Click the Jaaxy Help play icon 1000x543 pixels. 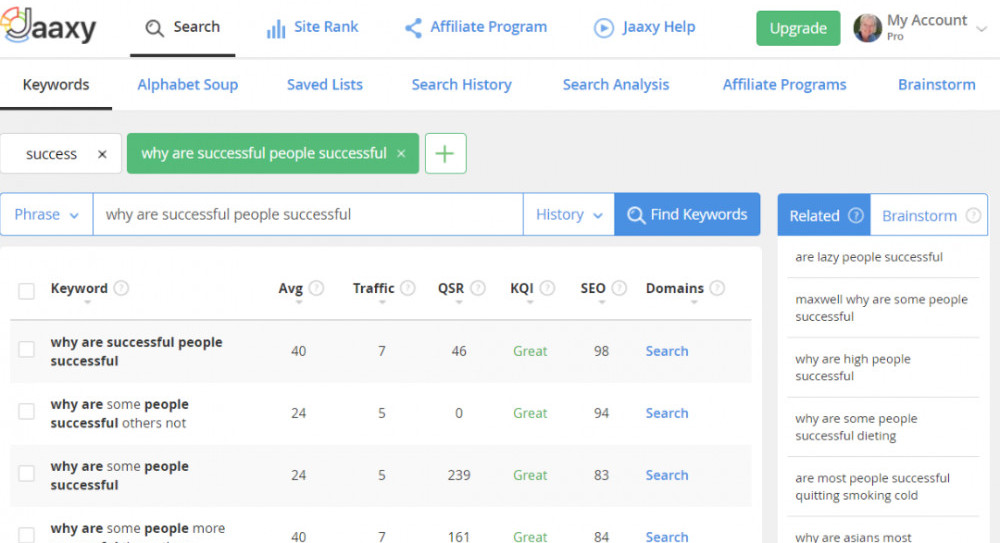603,27
